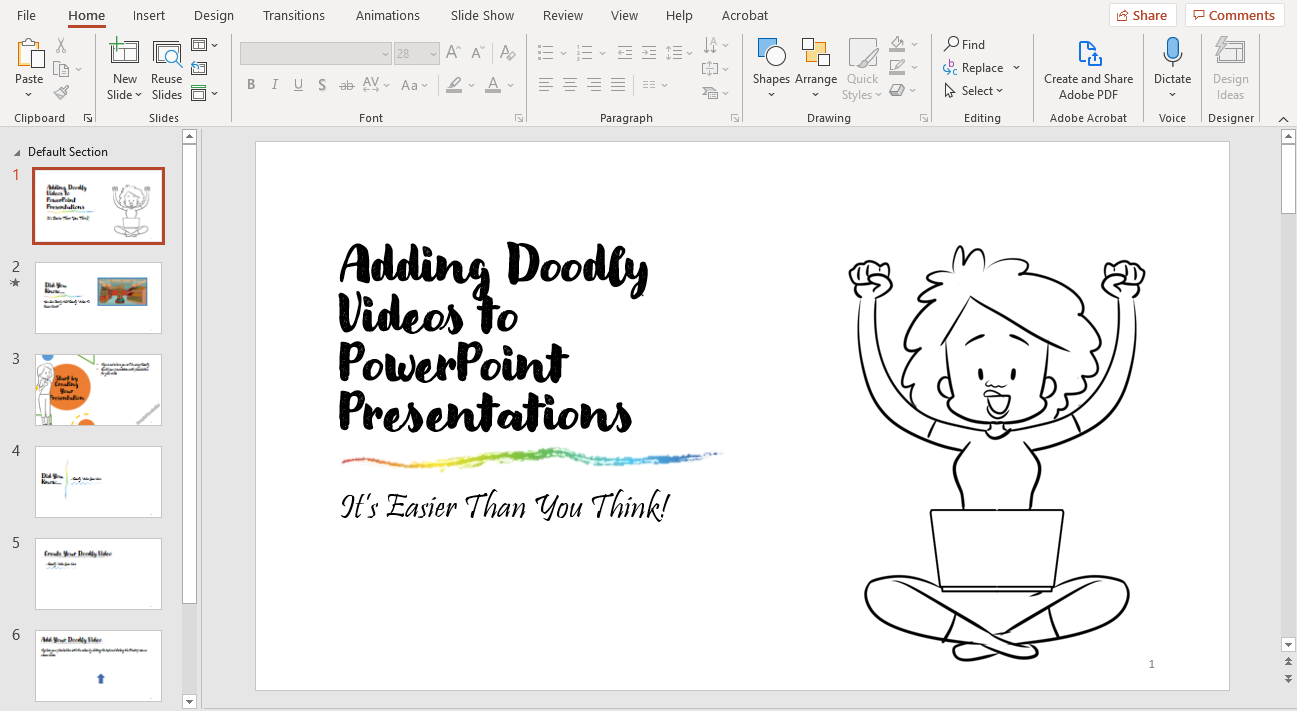The height and width of the screenshot is (711, 1297).
Task: Decrease font size with the smaller A
Action: pyautogui.click(x=479, y=53)
